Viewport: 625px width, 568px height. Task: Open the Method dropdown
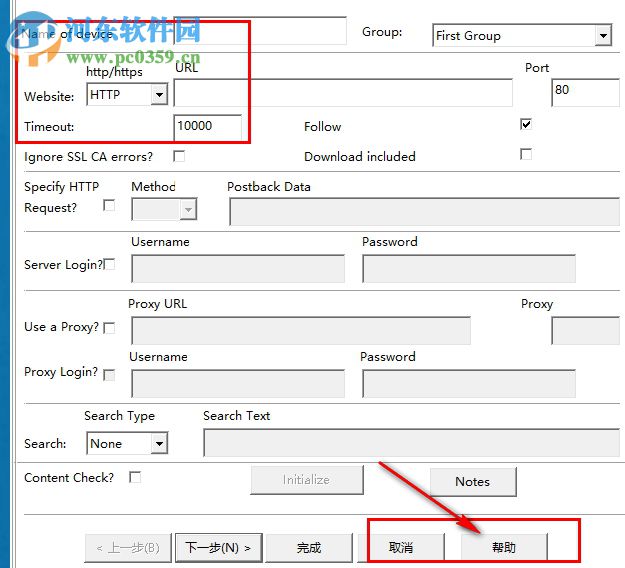click(x=164, y=209)
